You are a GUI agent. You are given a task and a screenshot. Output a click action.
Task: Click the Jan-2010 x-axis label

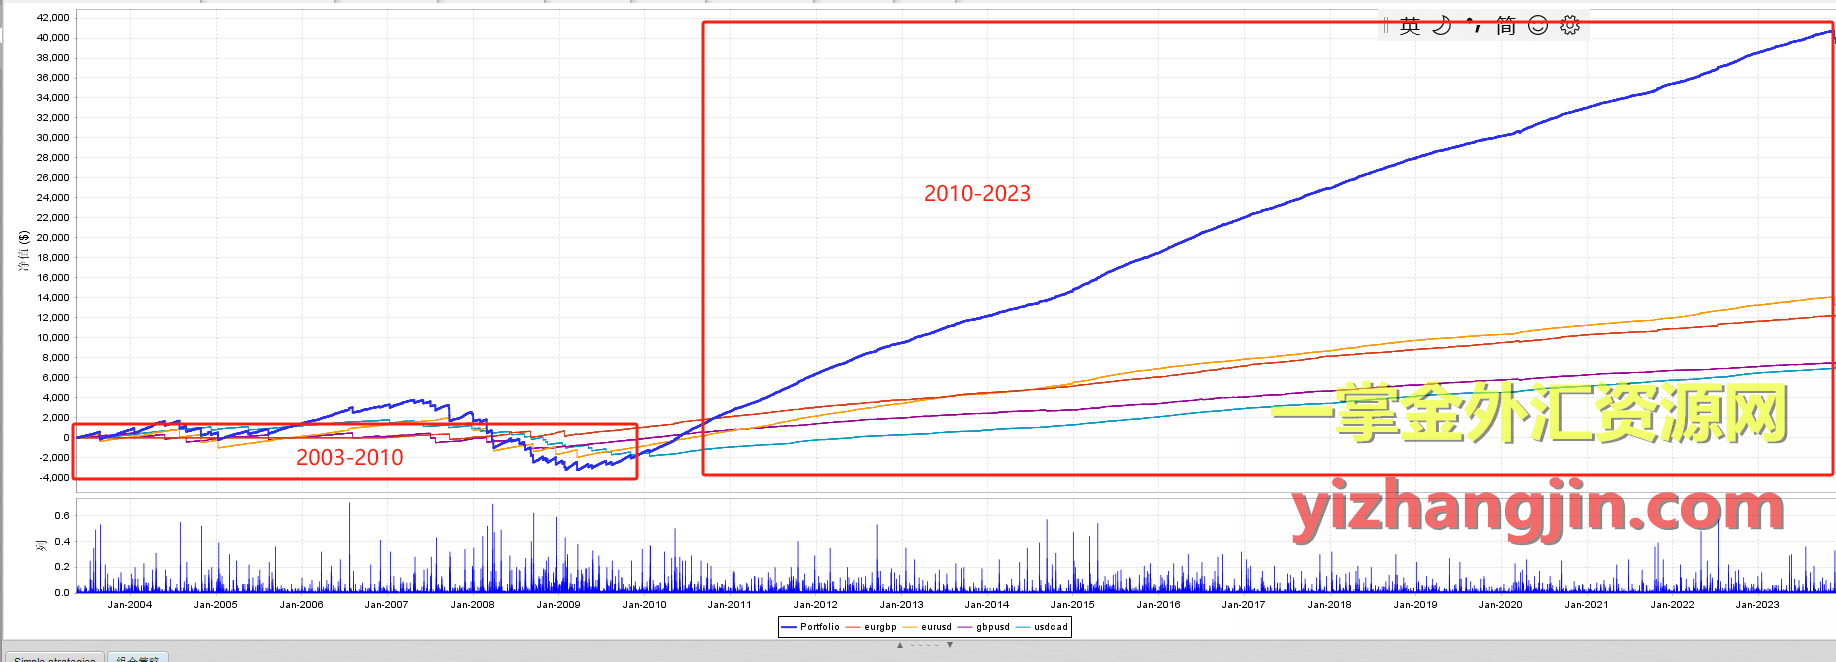coord(644,605)
